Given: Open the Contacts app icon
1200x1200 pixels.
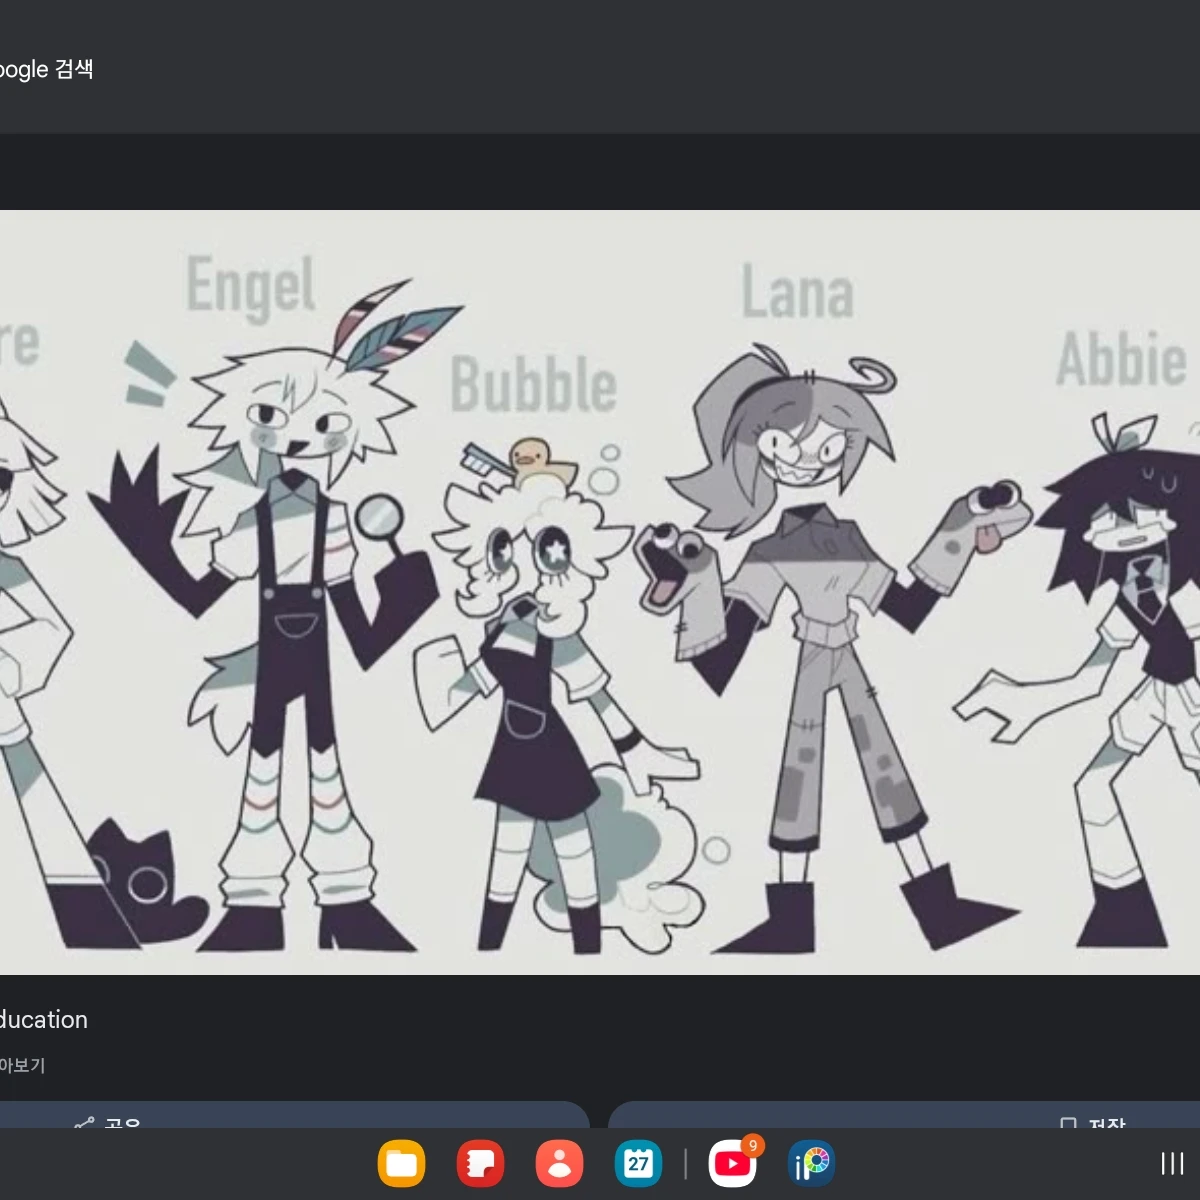Looking at the screenshot, I should point(559,1164).
